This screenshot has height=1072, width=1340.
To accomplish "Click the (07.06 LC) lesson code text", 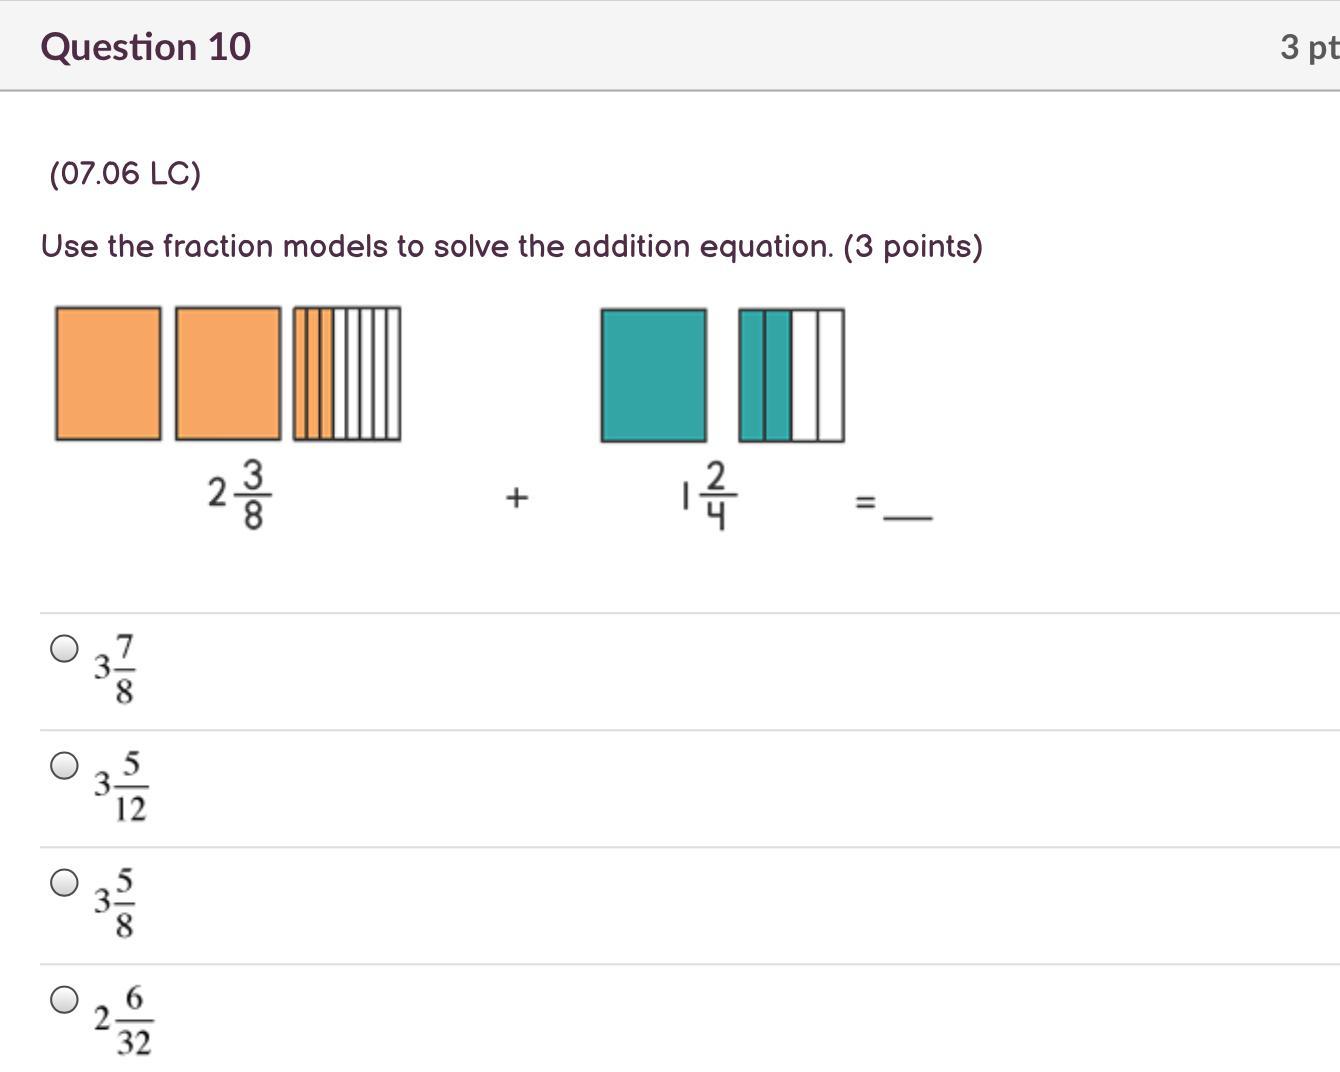I will click(x=125, y=173).
